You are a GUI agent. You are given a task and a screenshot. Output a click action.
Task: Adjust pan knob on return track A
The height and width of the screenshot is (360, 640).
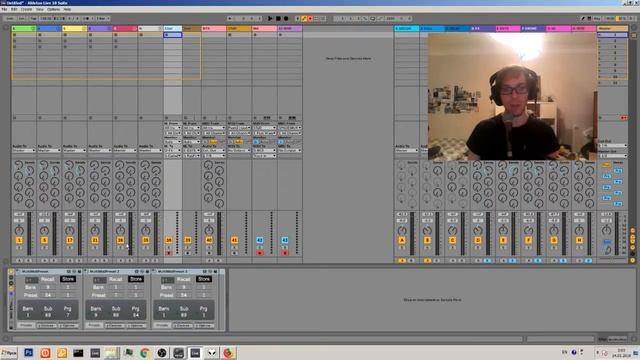pyautogui.click(x=402, y=230)
